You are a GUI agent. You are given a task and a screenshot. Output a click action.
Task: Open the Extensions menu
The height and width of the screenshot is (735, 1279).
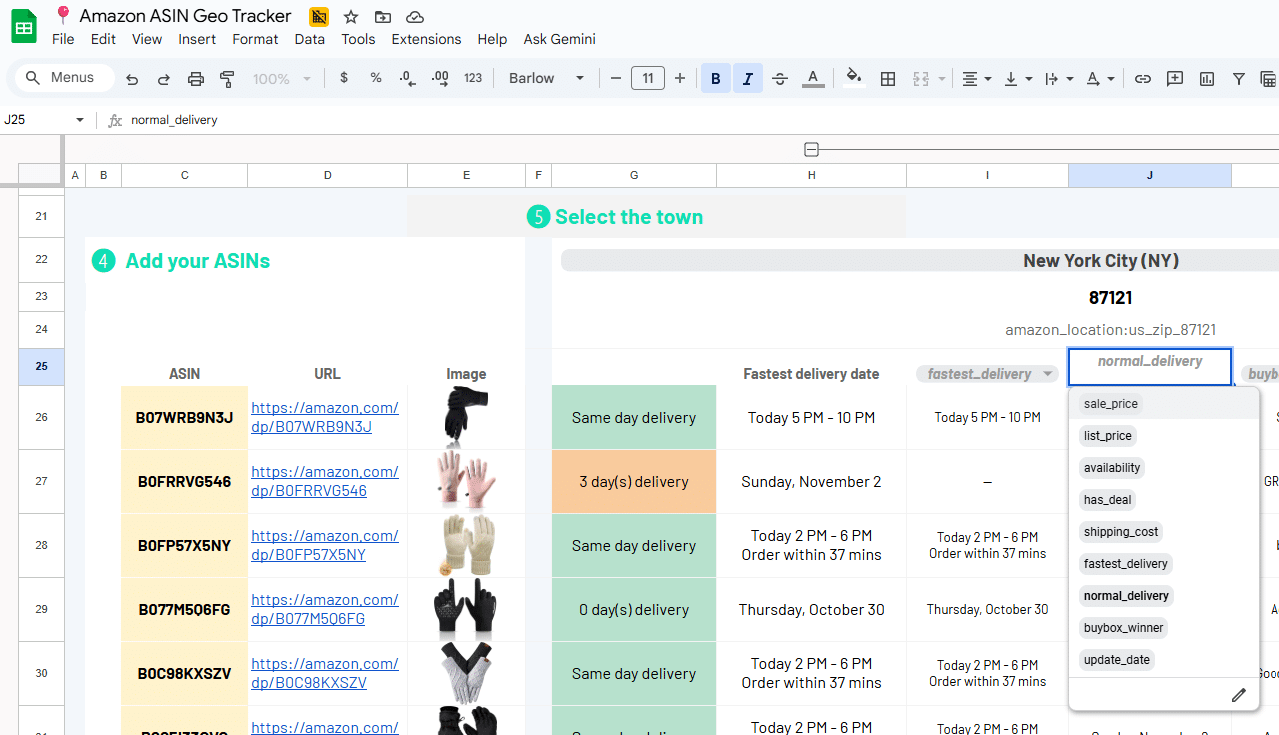[426, 39]
